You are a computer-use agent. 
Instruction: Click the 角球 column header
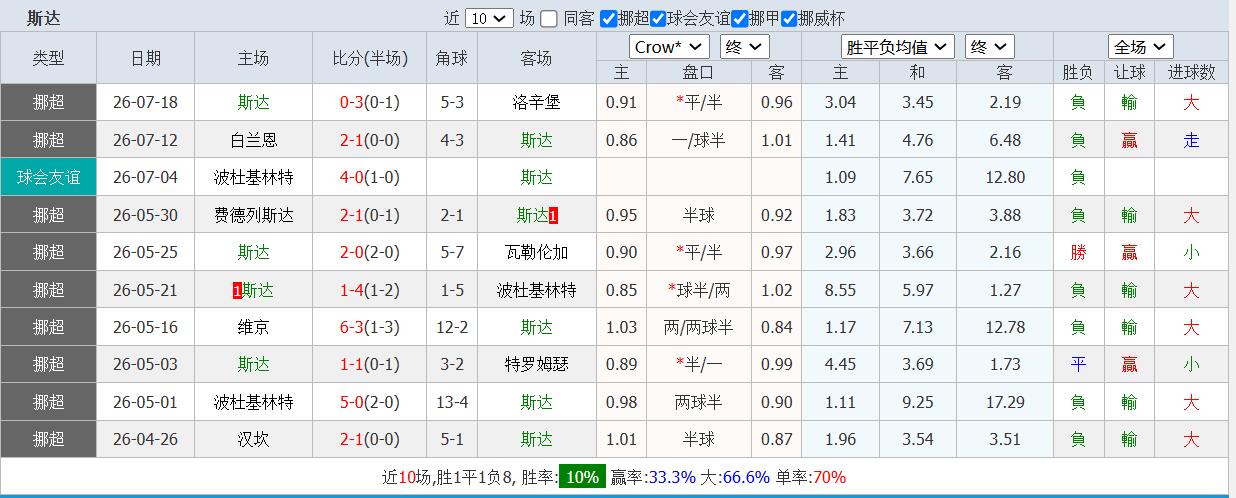452,58
